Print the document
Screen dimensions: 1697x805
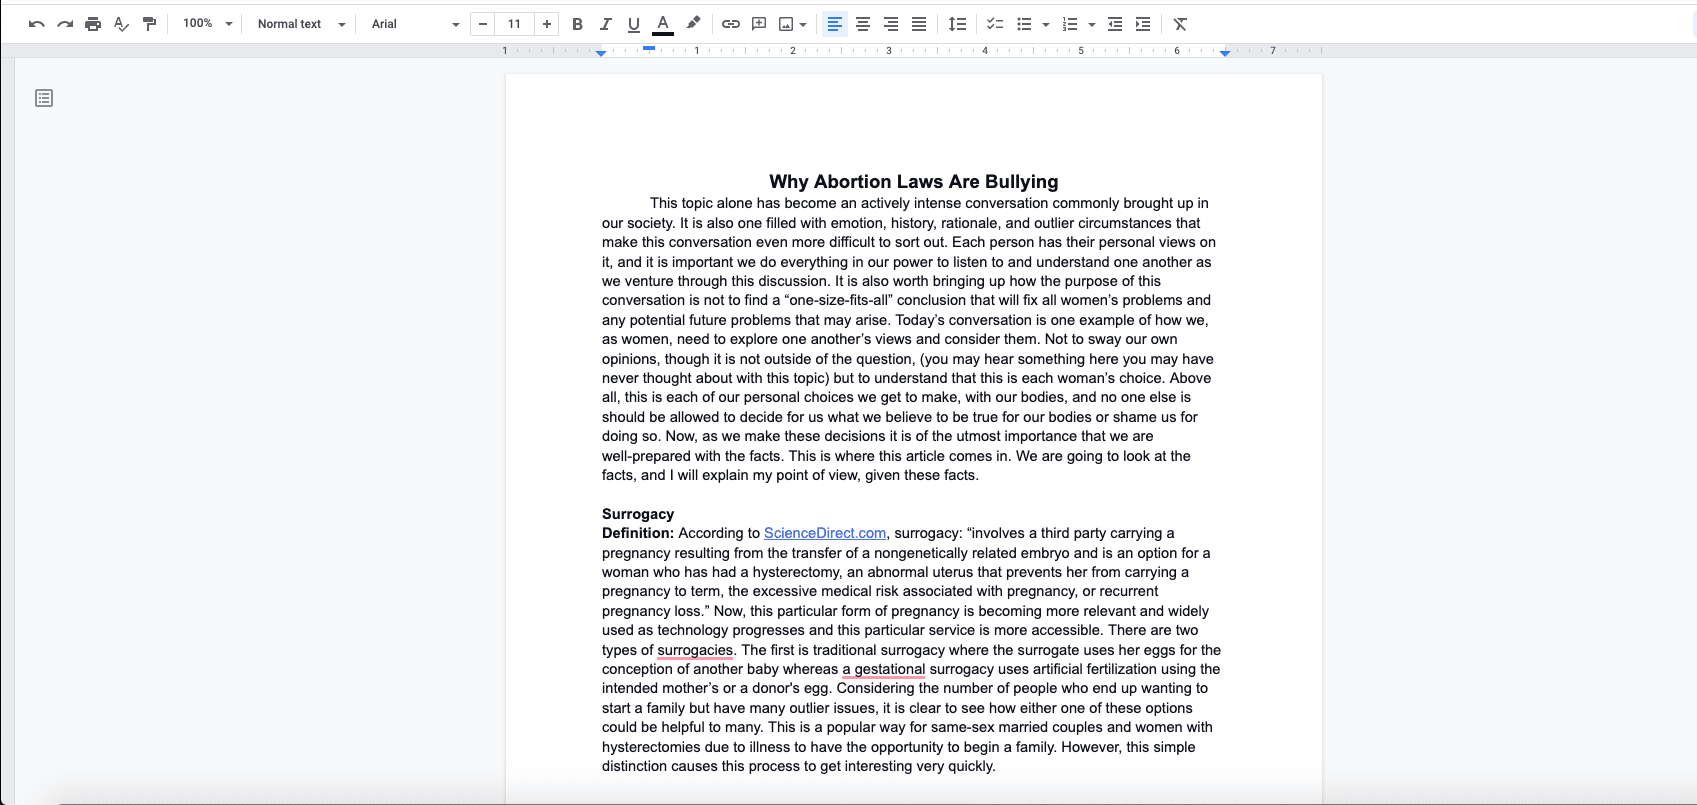[x=93, y=24]
